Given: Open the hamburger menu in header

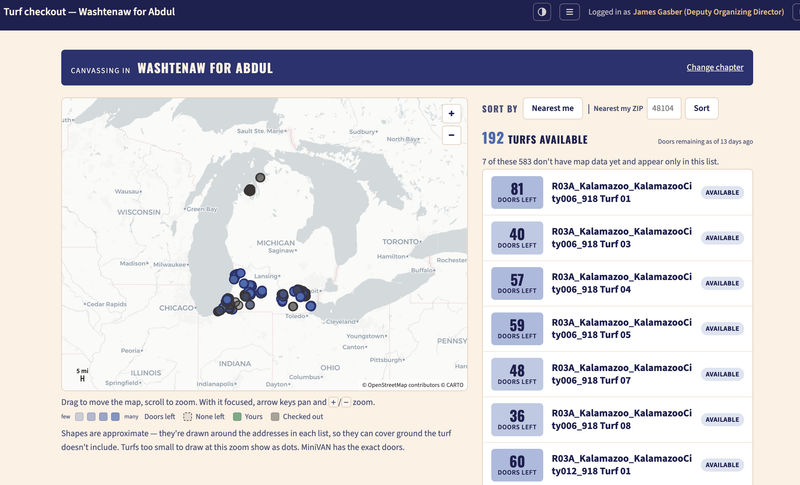Looking at the screenshot, I should click(569, 12).
